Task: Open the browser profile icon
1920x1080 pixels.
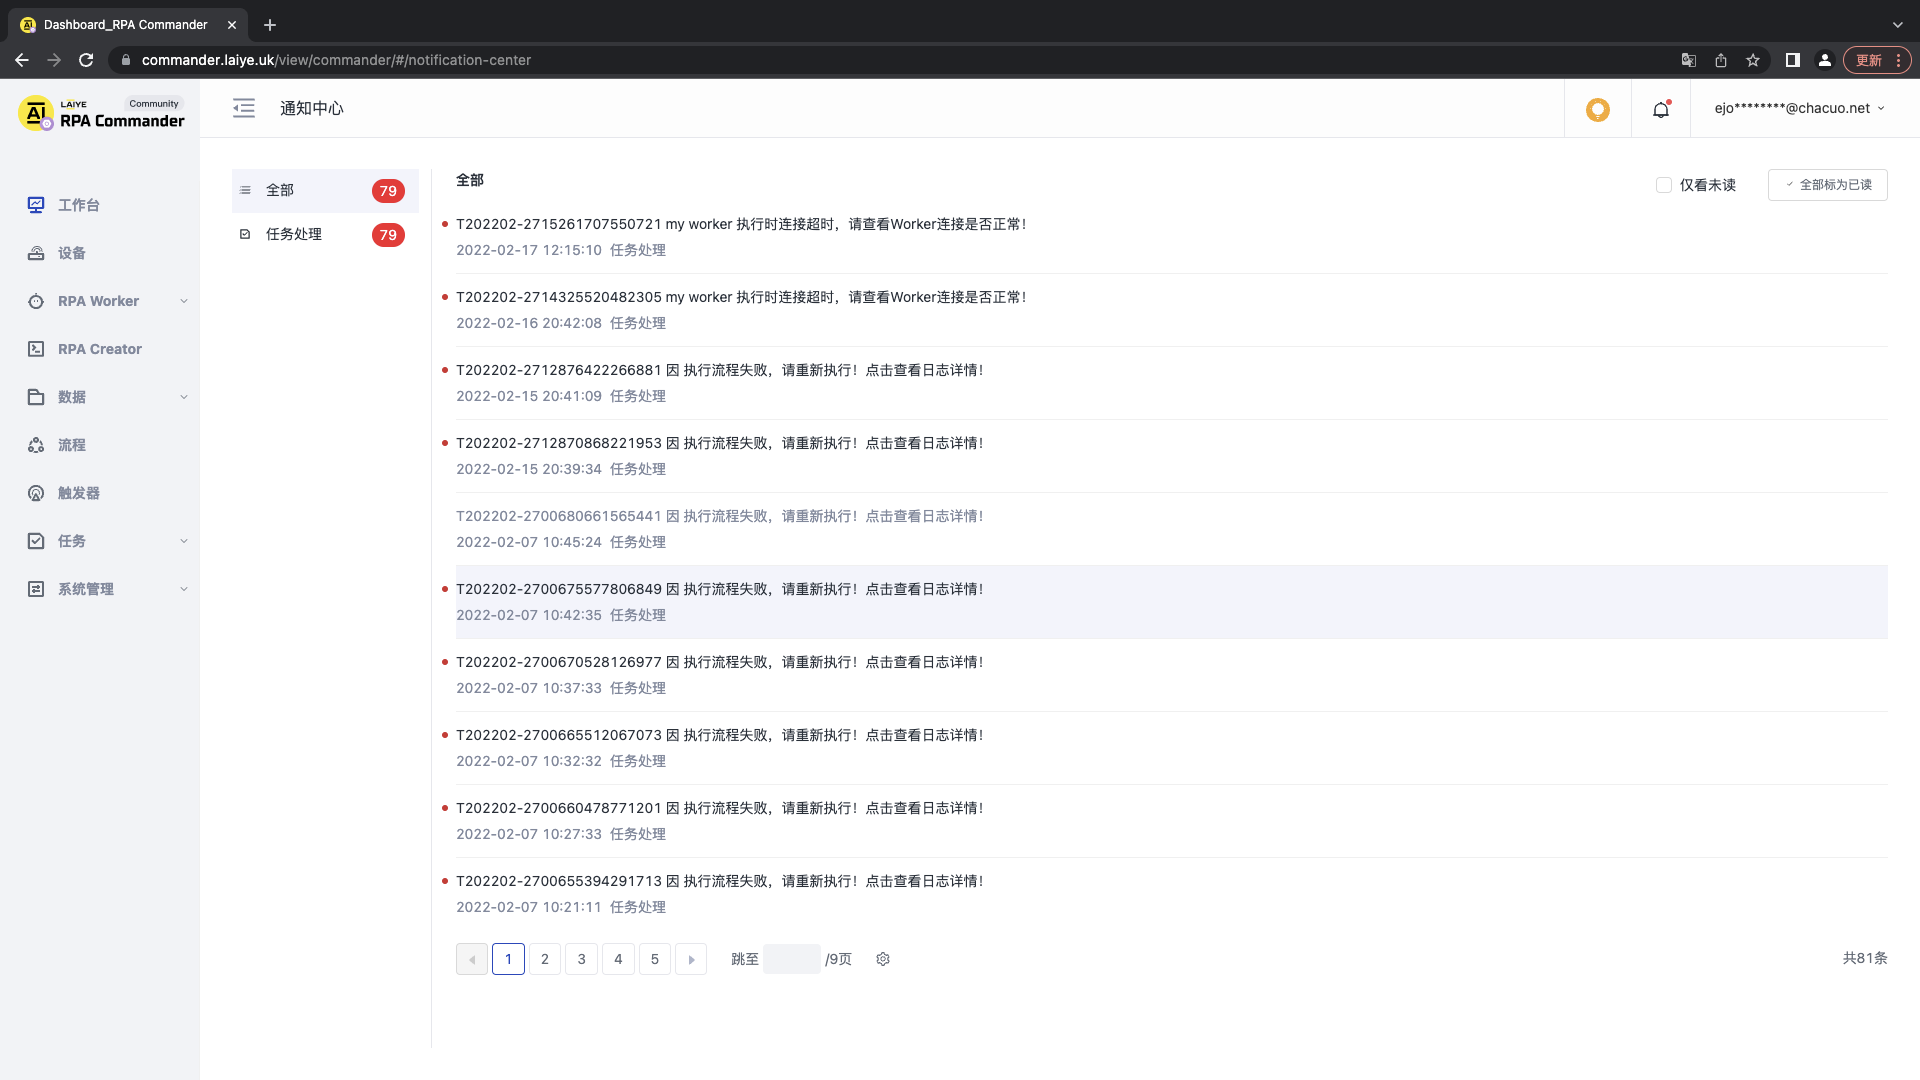Action: 1825,60
